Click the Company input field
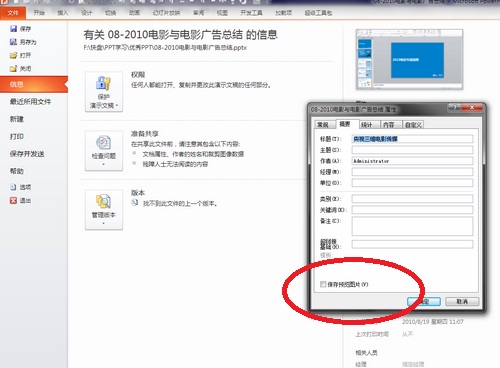 pyautogui.click(x=412, y=183)
